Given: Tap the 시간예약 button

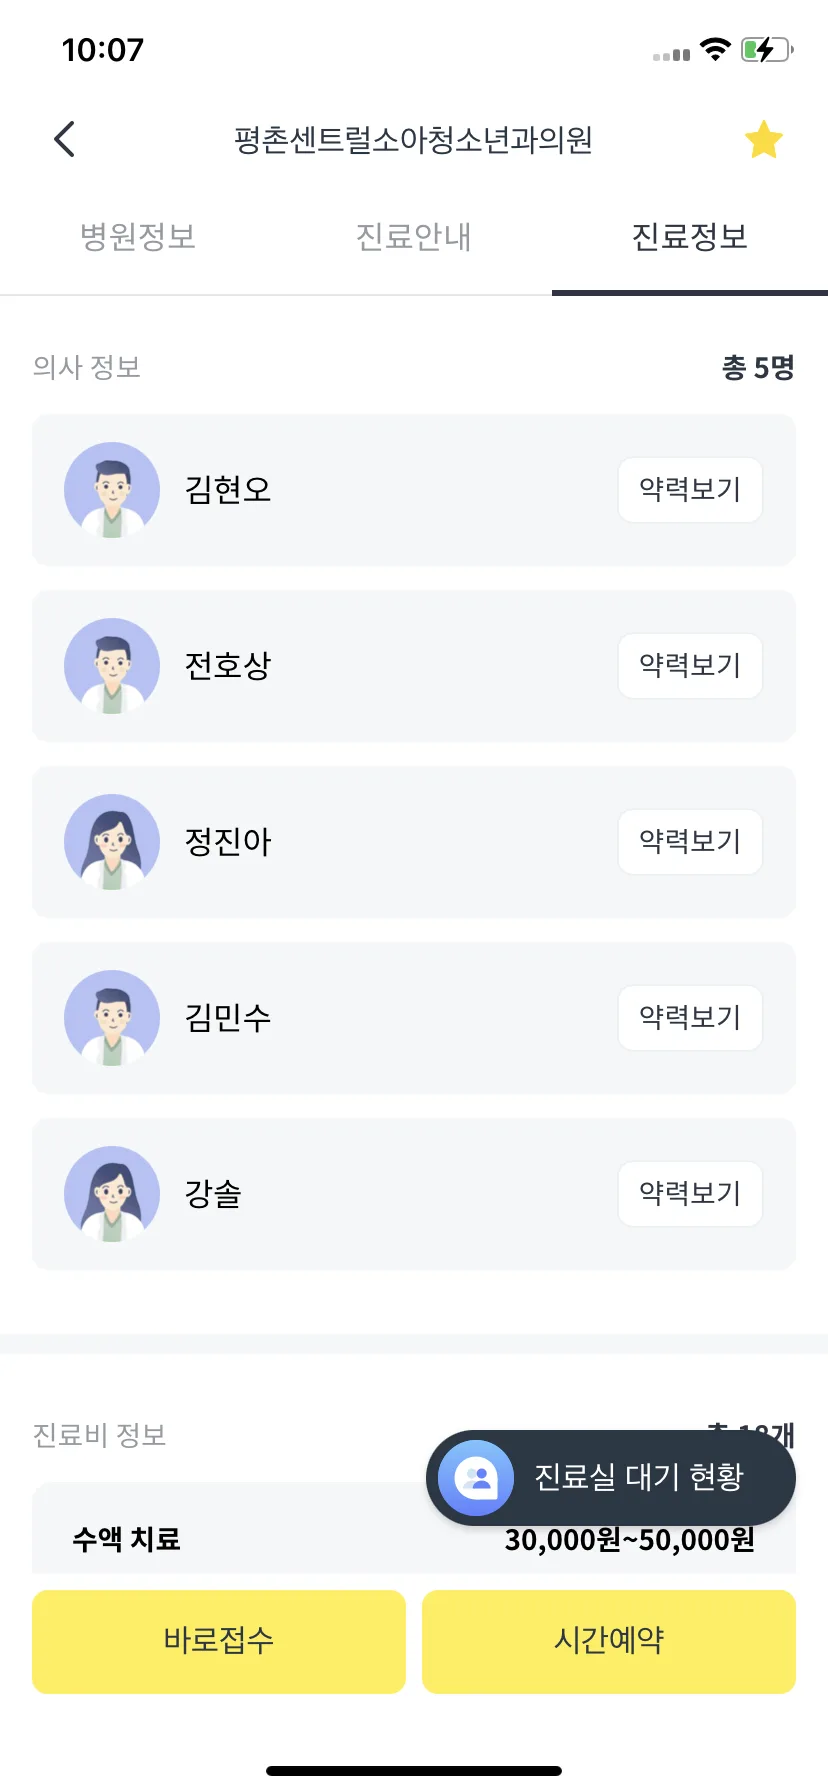Looking at the screenshot, I should click(x=609, y=1641).
